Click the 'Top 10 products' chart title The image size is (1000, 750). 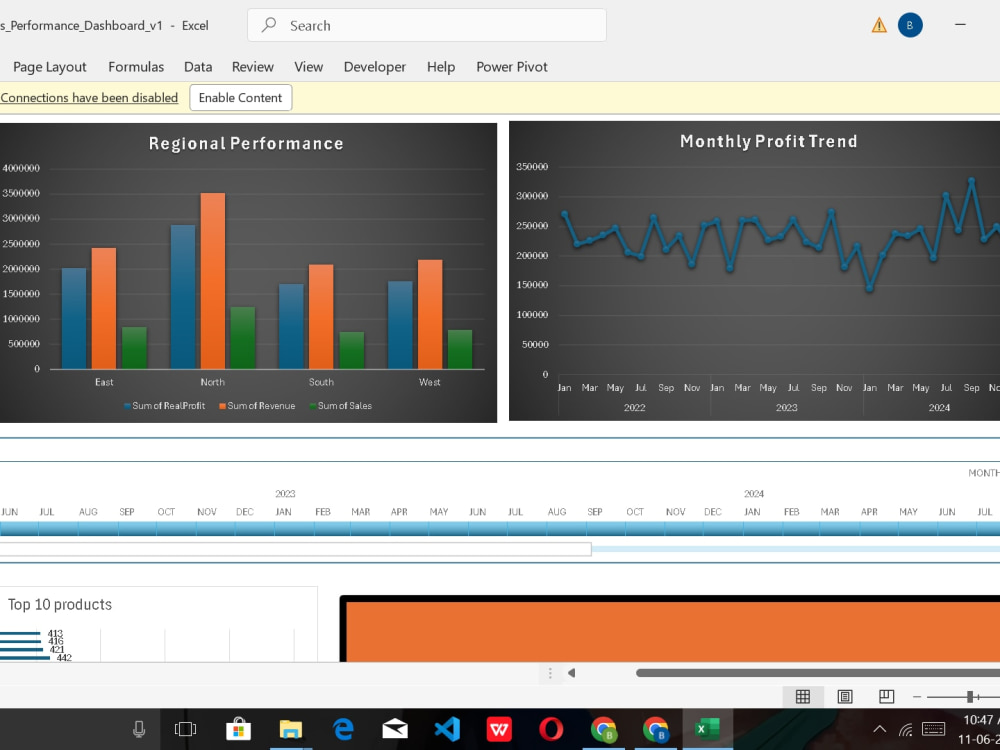coord(60,605)
